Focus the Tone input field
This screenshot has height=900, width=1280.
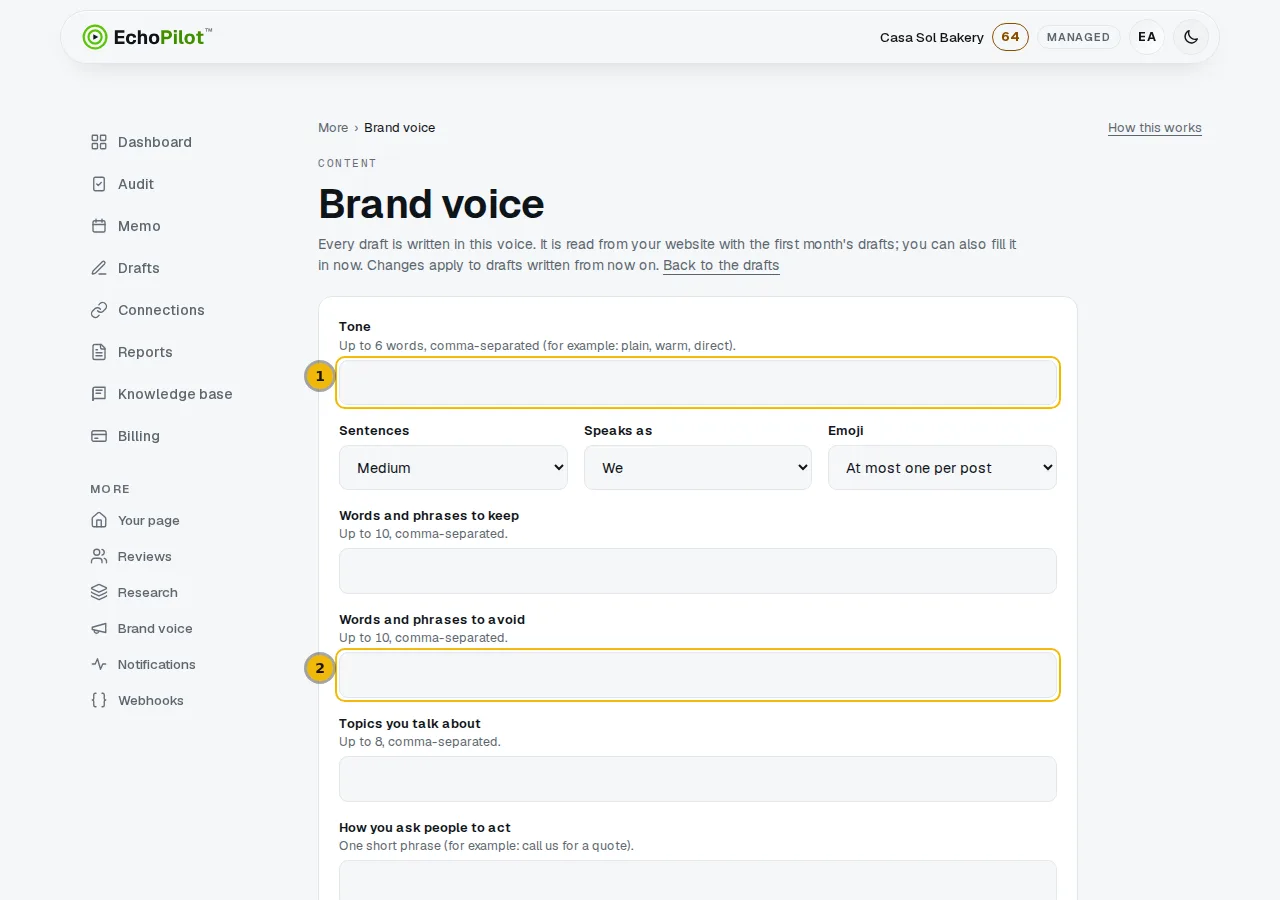[x=698, y=383]
